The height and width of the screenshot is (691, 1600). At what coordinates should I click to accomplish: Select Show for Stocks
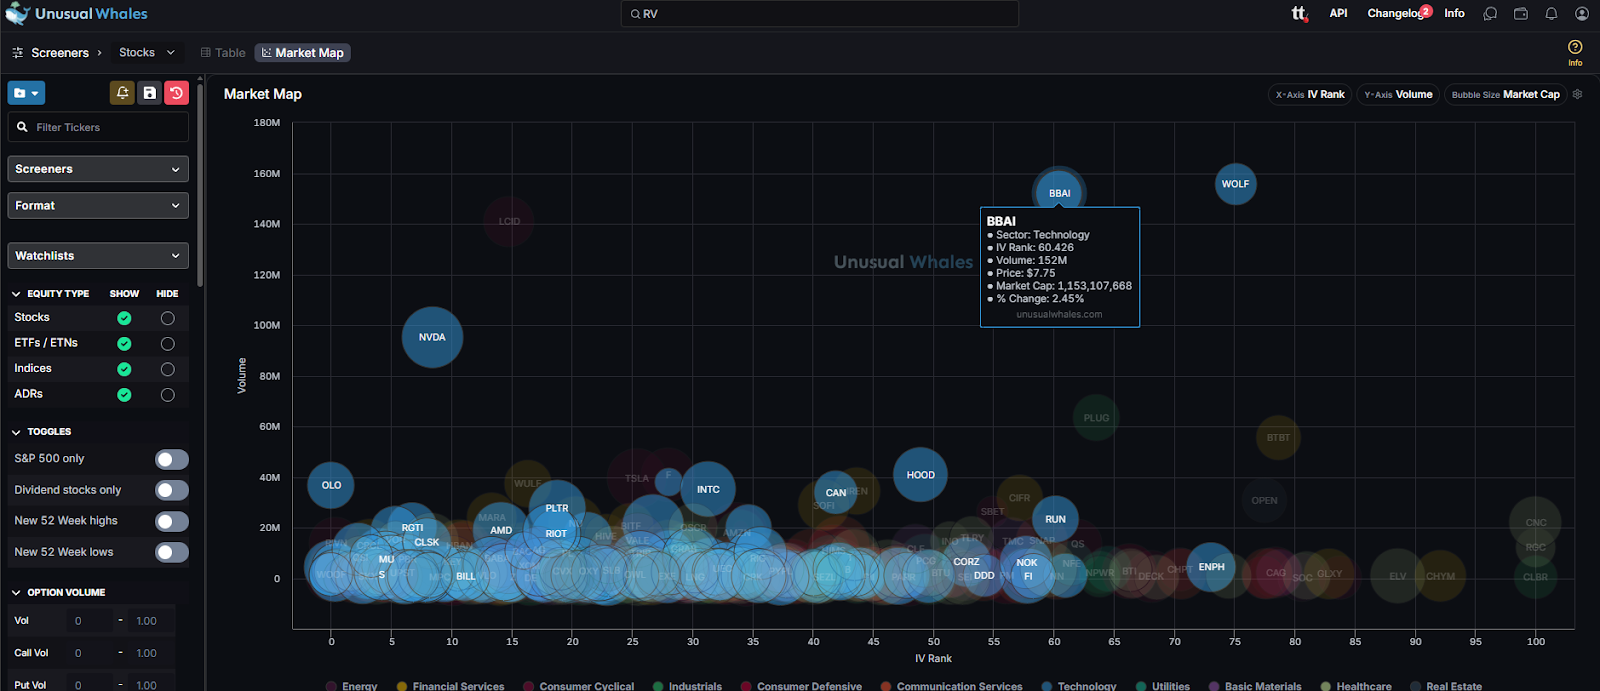[124, 318]
